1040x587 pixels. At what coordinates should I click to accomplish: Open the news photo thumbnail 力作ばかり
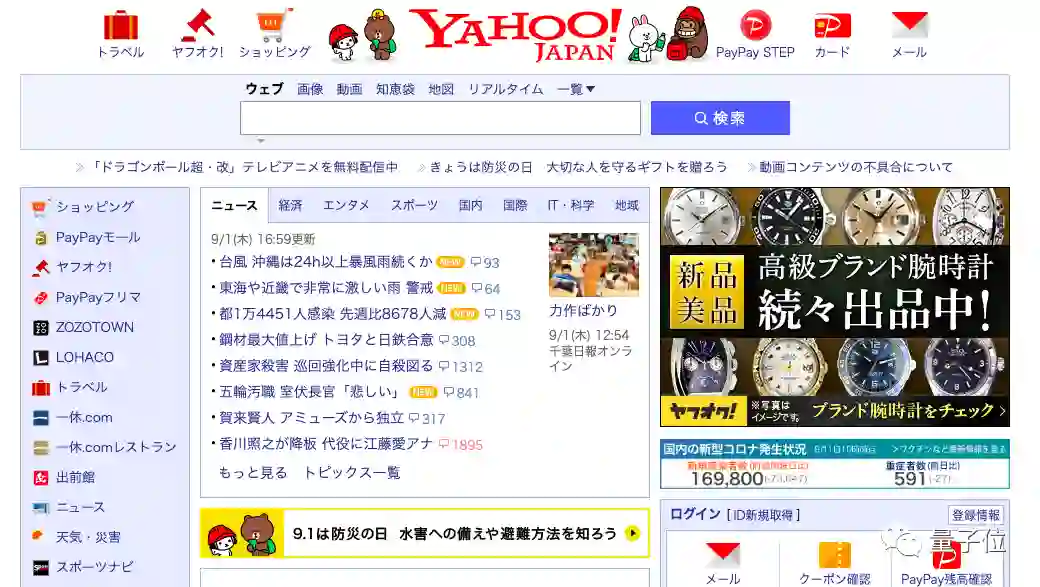point(594,265)
